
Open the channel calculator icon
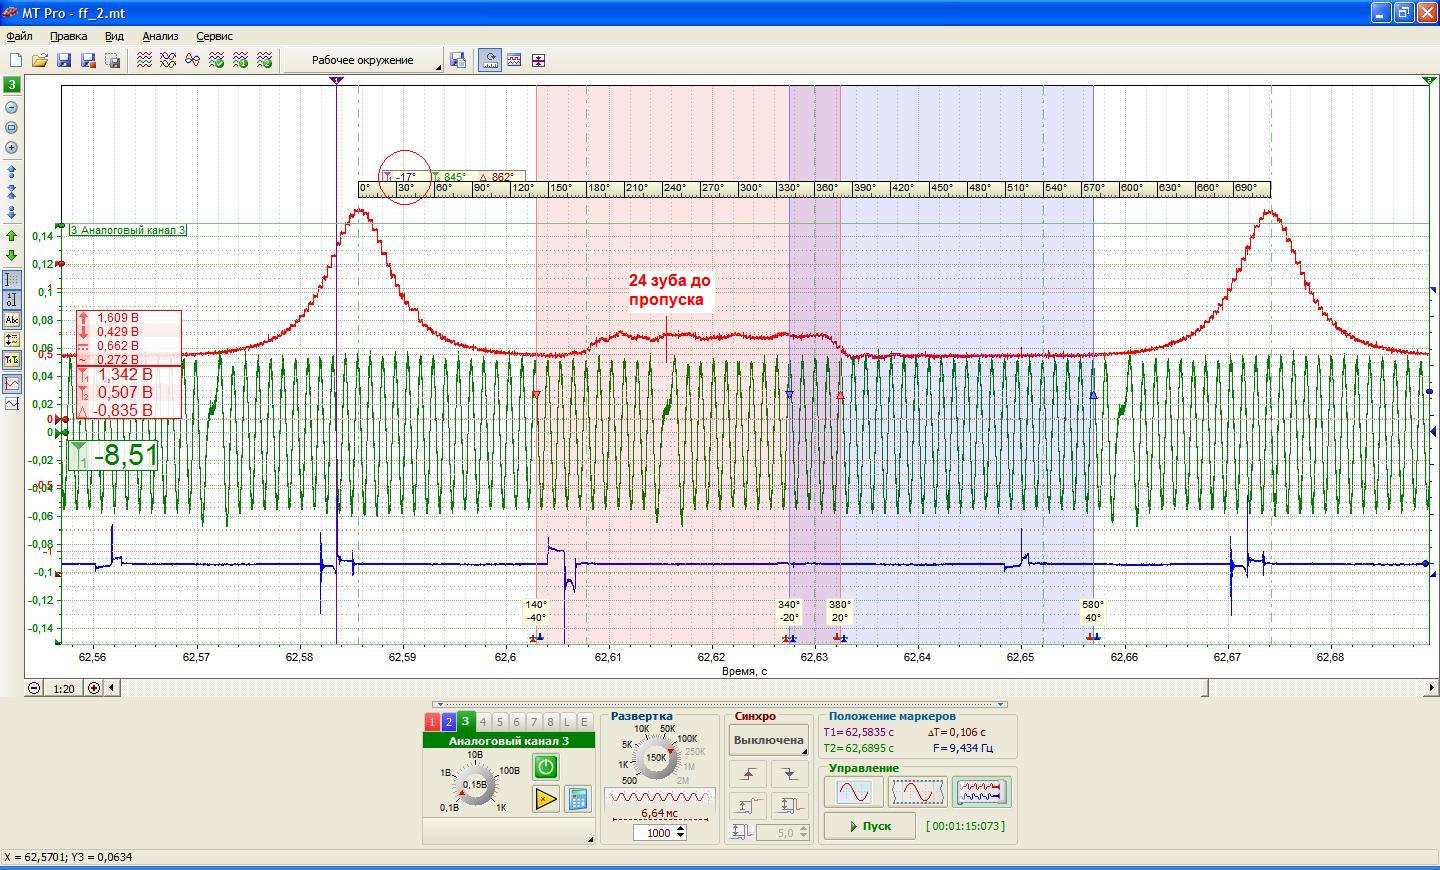coord(577,799)
